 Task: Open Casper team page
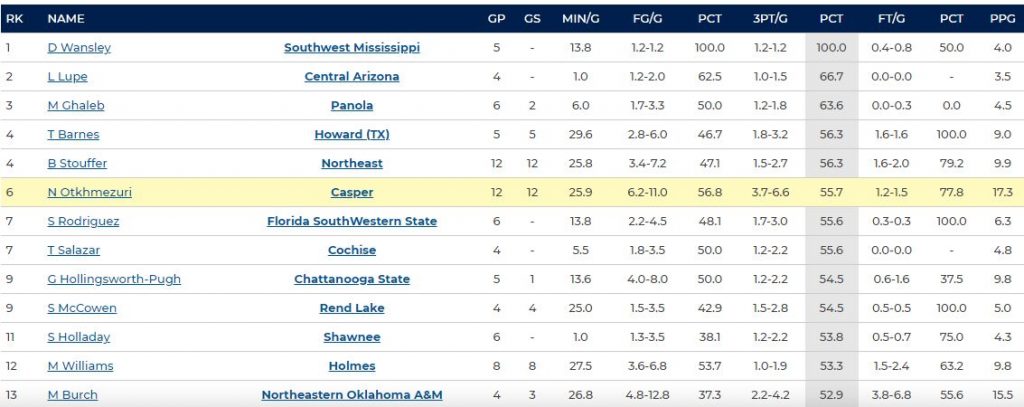352,193
